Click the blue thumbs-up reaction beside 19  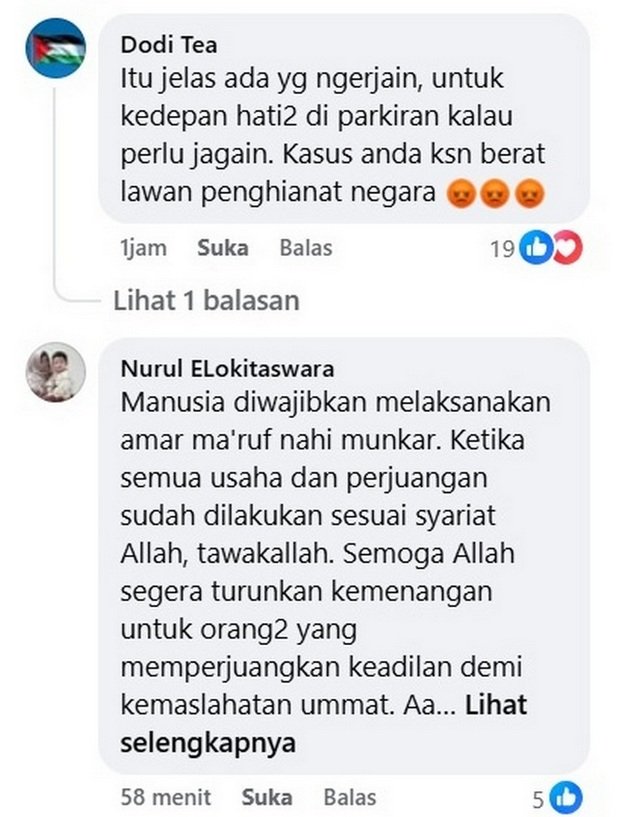click(x=536, y=248)
